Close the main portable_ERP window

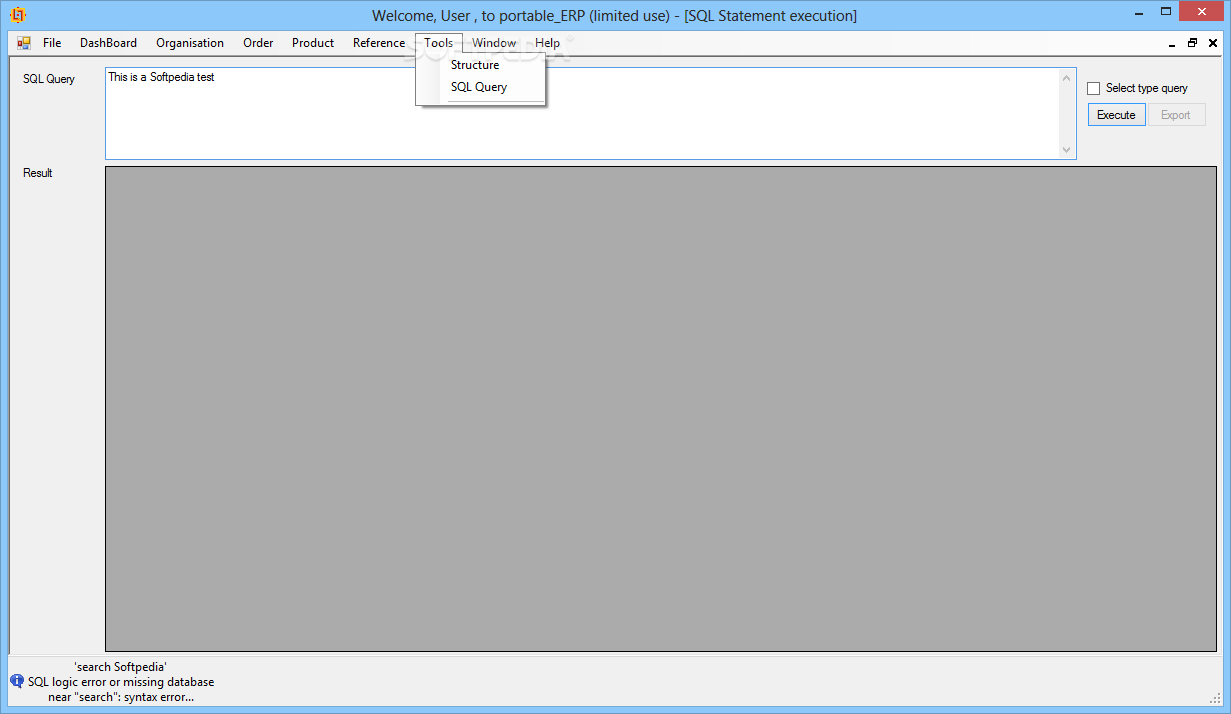[1201, 12]
